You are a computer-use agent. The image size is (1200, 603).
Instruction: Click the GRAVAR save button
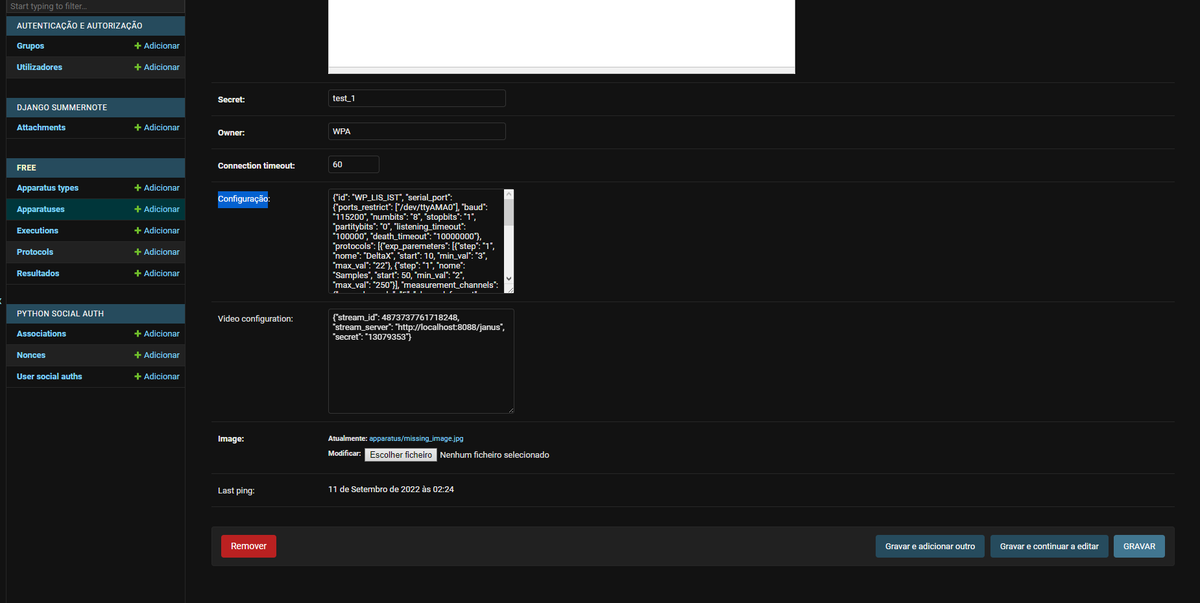[x=1139, y=546]
